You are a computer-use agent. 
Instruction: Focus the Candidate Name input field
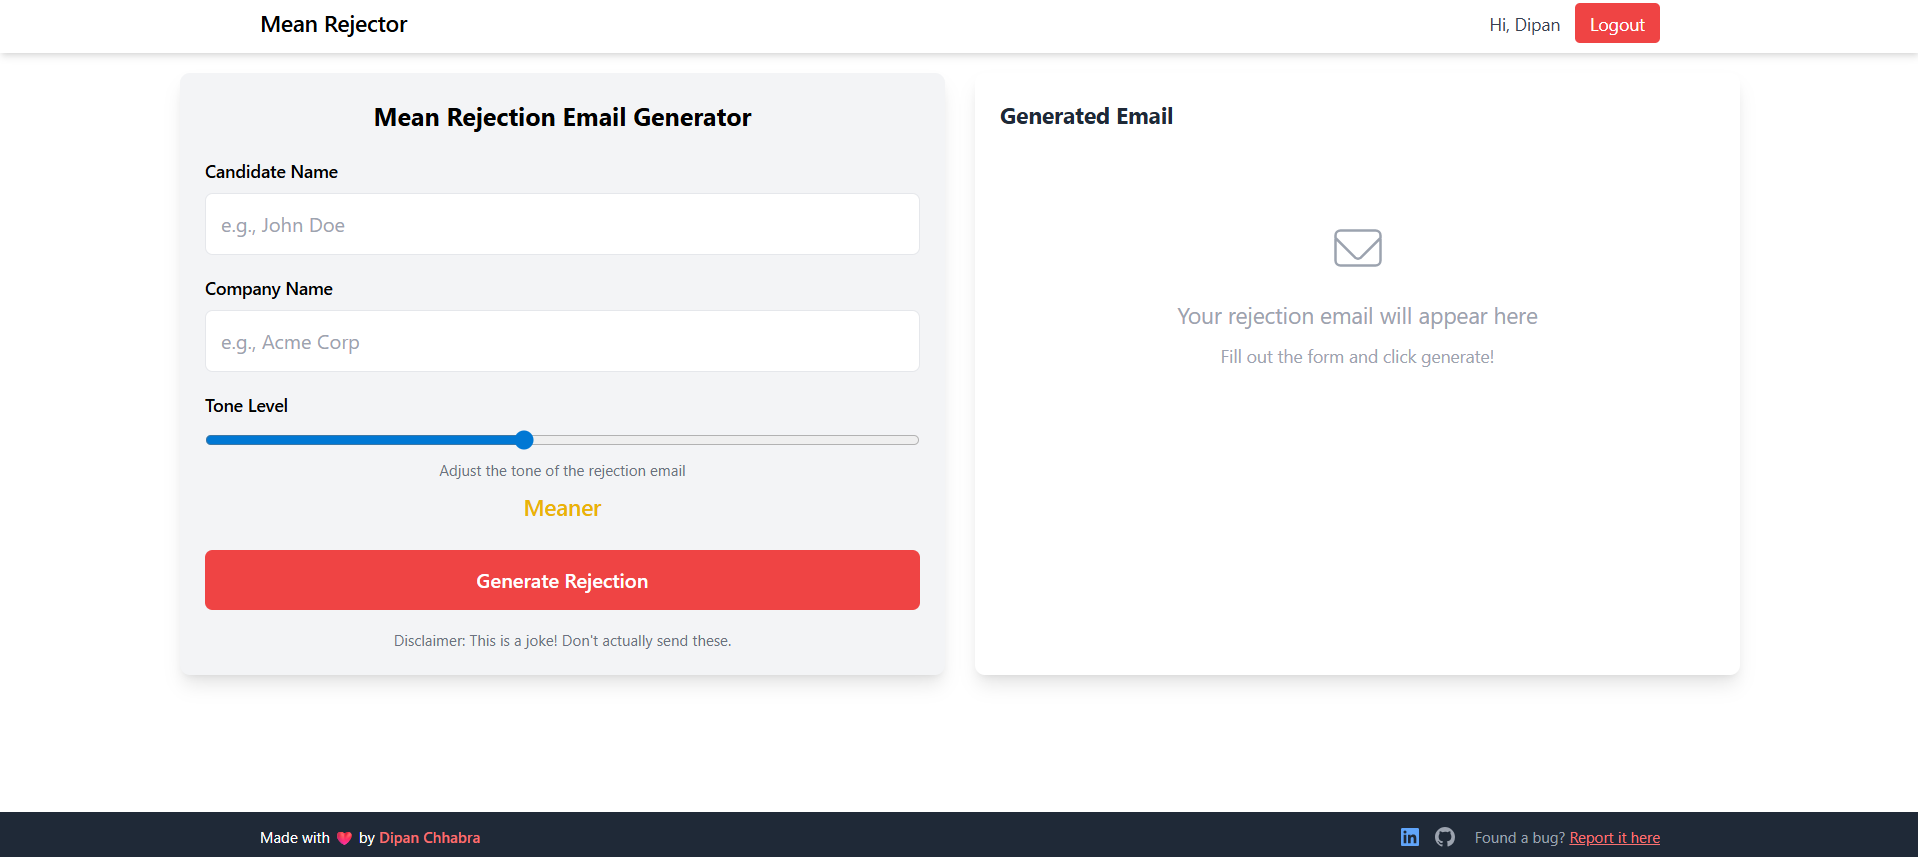562,224
